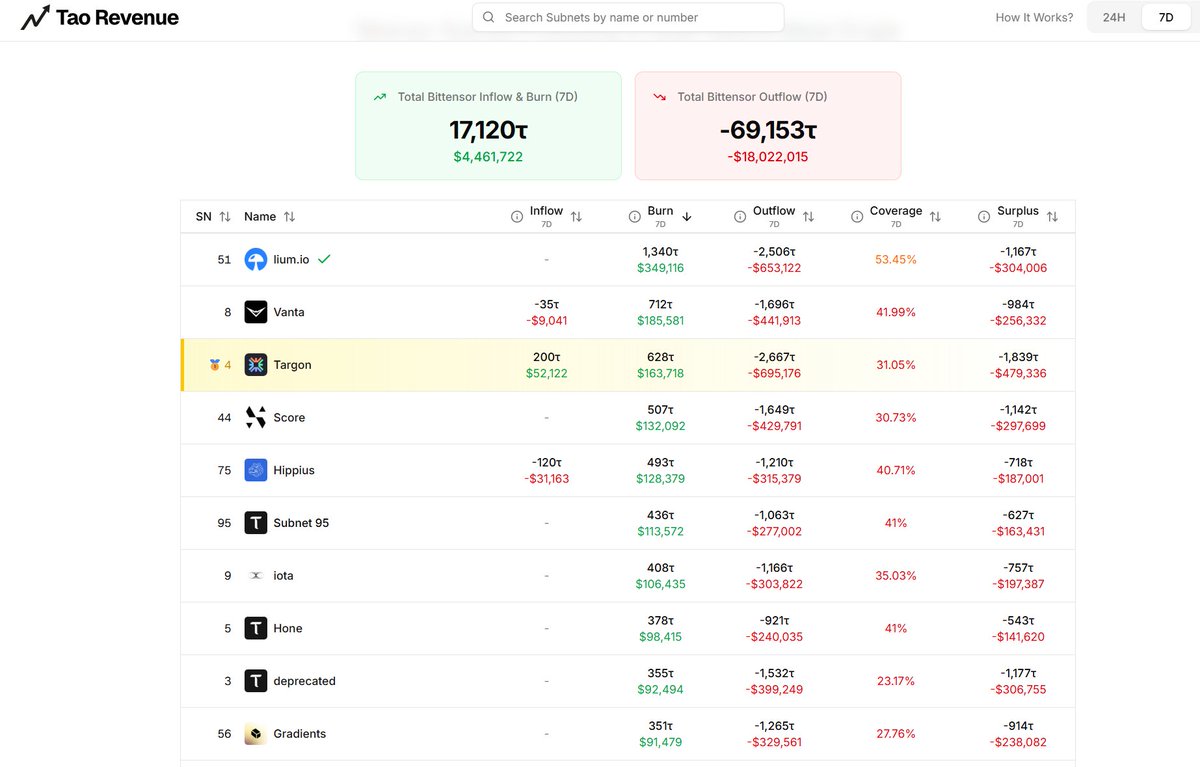Open the How It Works? link
The height and width of the screenshot is (767, 1200).
(1034, 17)
